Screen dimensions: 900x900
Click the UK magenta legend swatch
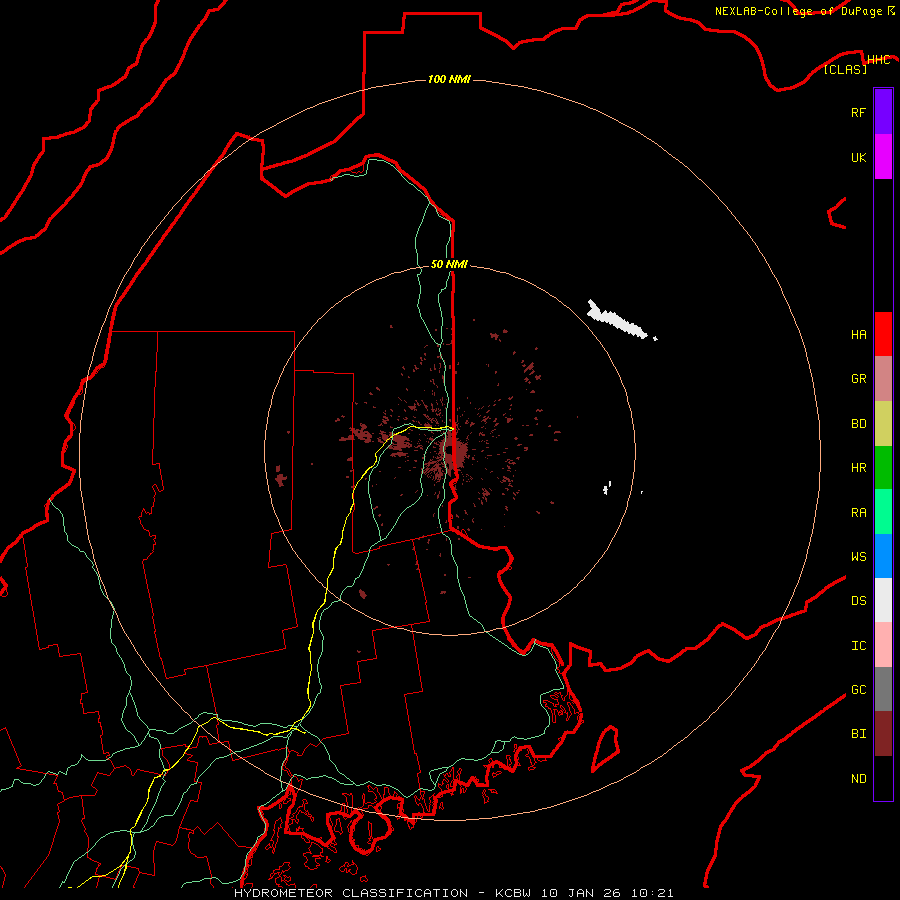pyautogui.click(x=883, y=157)
